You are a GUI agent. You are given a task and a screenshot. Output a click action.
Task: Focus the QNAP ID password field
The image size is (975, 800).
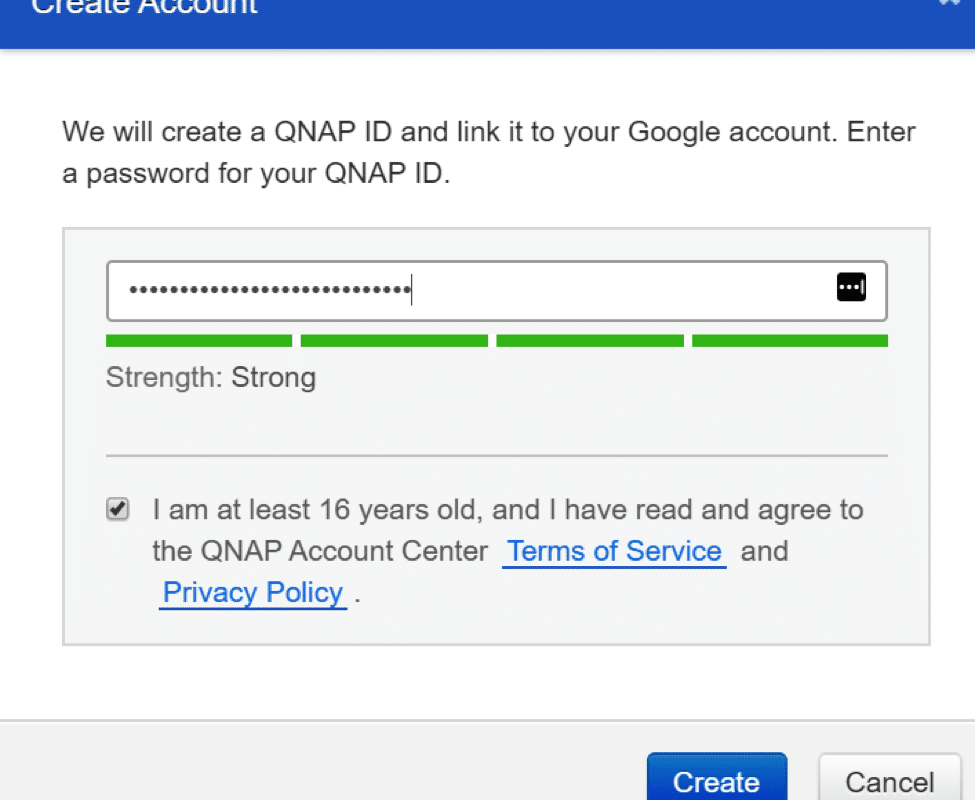[x=497, y=290]
